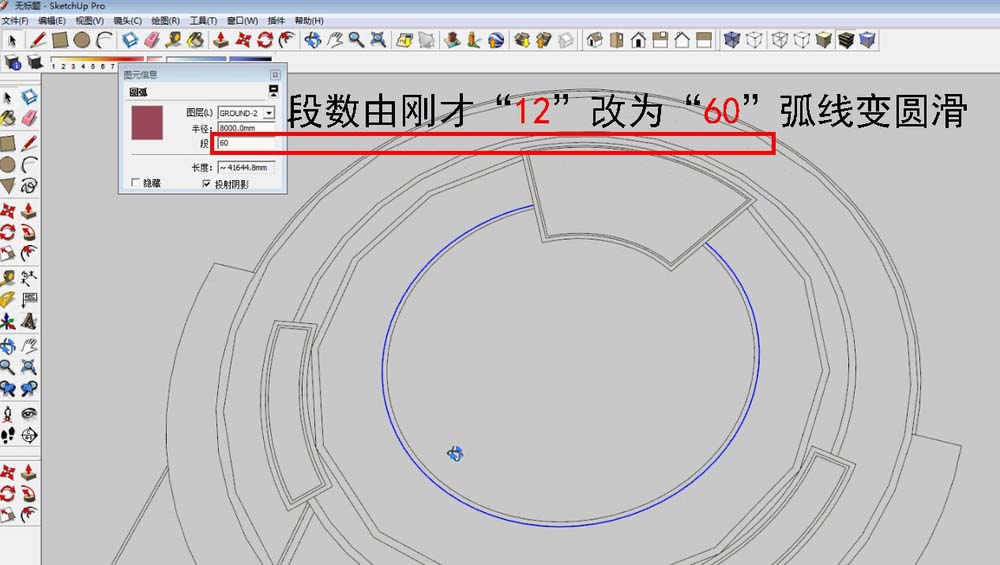Image resolution: width=1000 pixels, height=565 pixels.
Task: Select the Make Component tool in top toolbar
Action: click(130, 40)
